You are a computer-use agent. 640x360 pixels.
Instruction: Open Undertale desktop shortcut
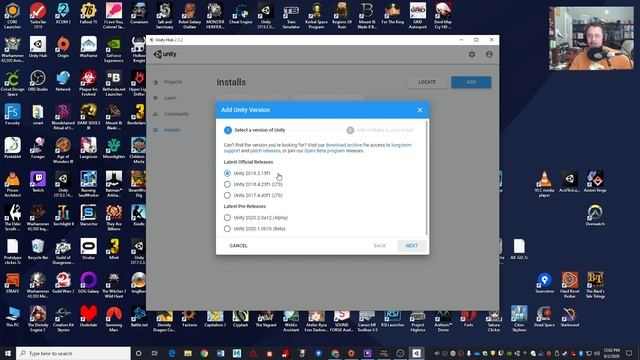tap(88, 316)
